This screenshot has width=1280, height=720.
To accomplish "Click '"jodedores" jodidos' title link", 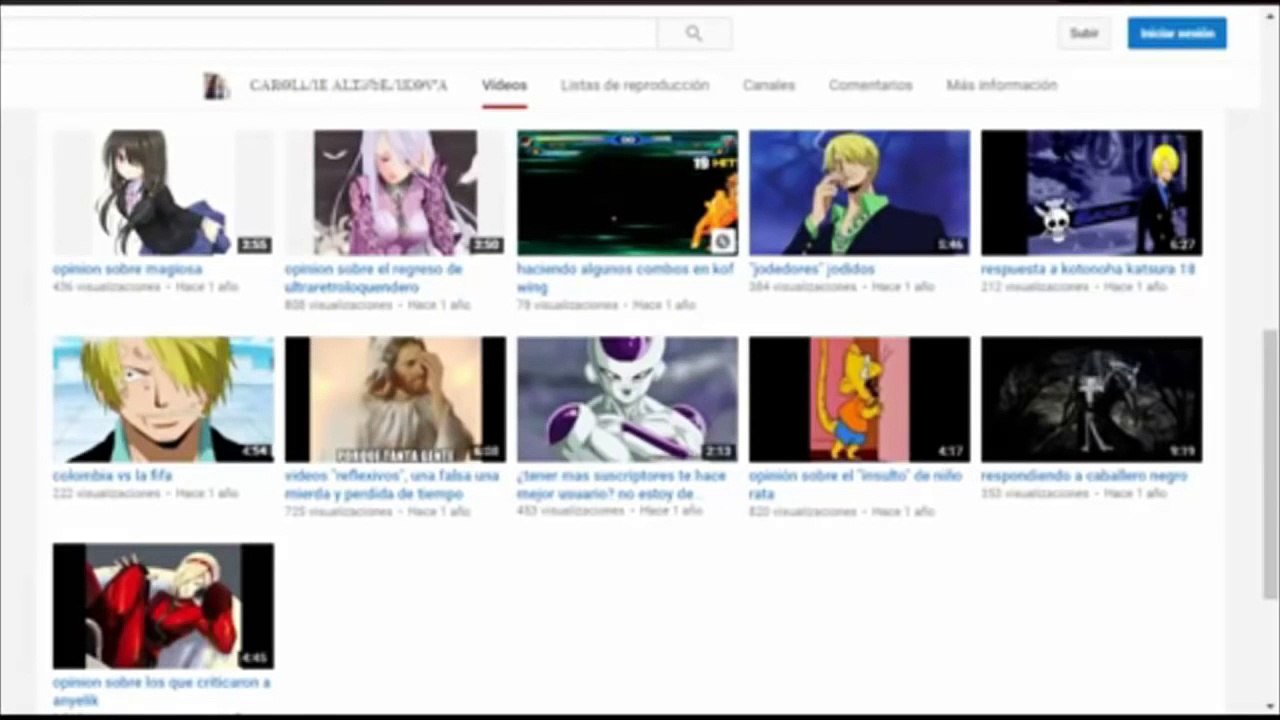I will point(811,269).
